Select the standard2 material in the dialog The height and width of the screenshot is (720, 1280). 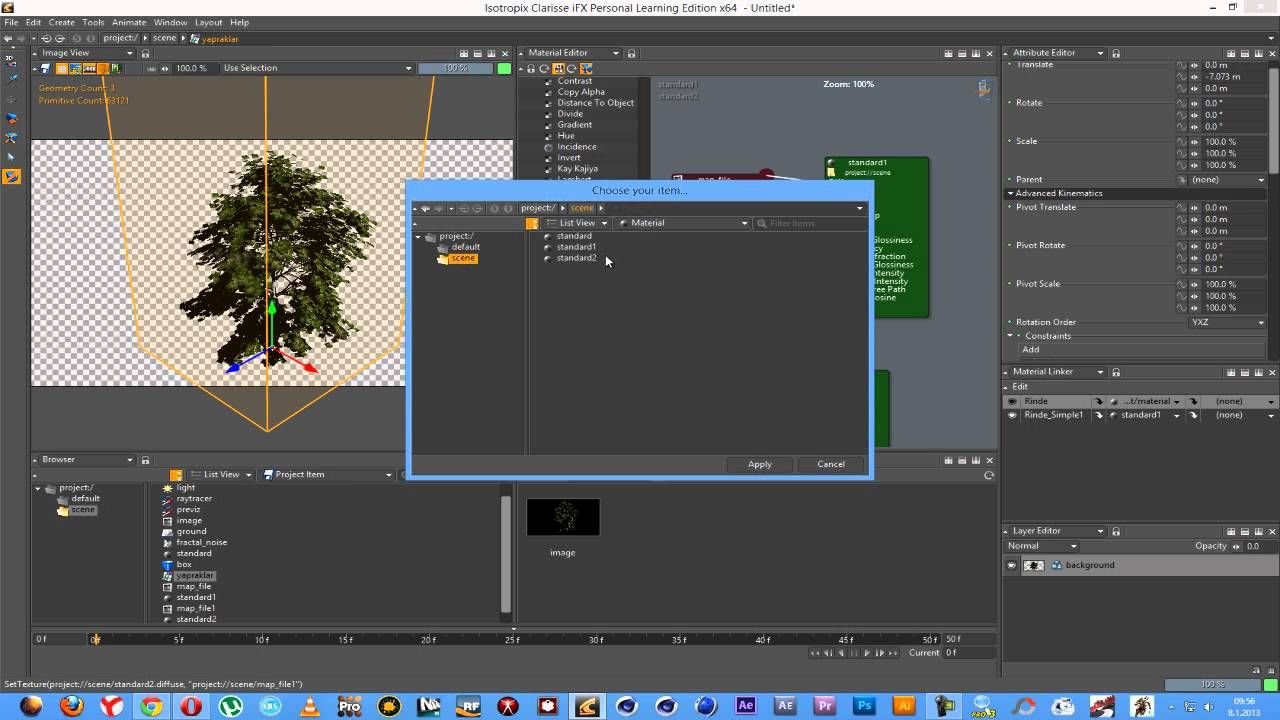(x=576, y=258)
